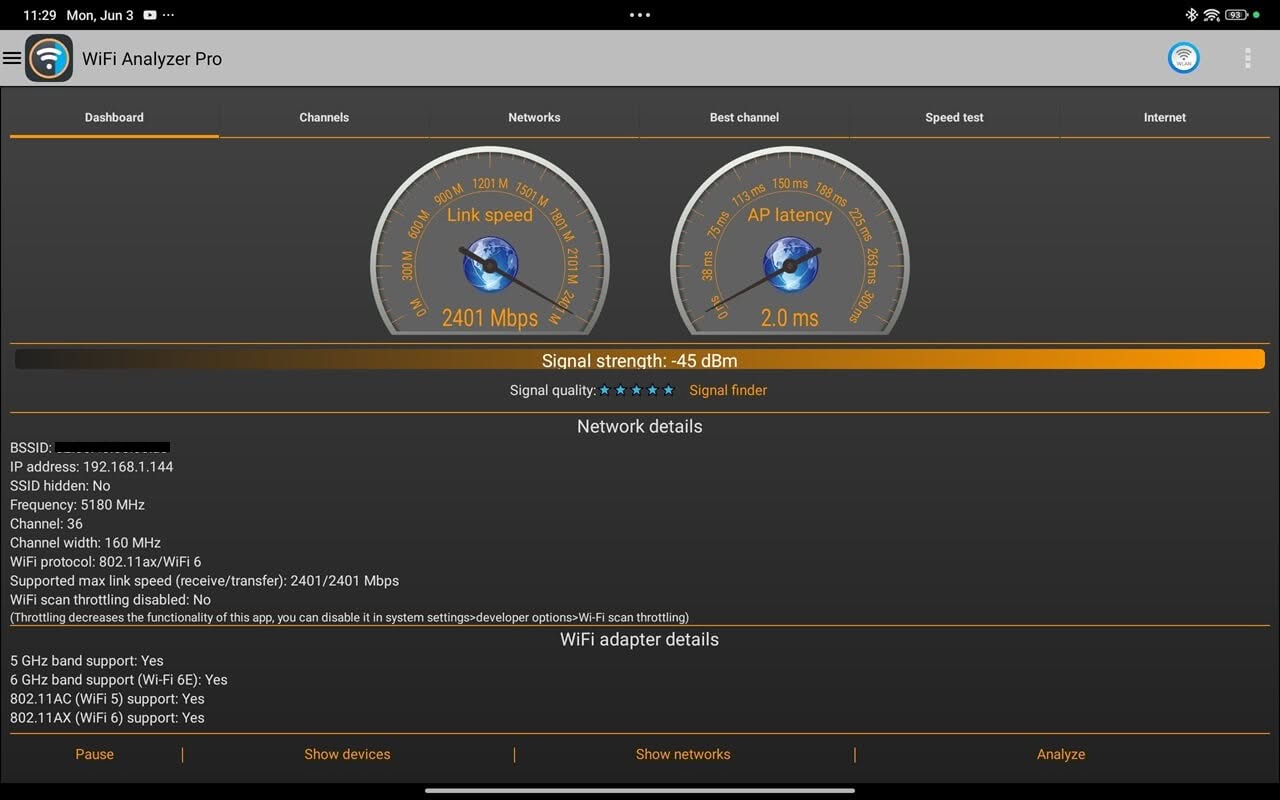Tap 5 GHz band support: Yes
This screenshot has height=800, width=1280.
(x=87, y=661)
